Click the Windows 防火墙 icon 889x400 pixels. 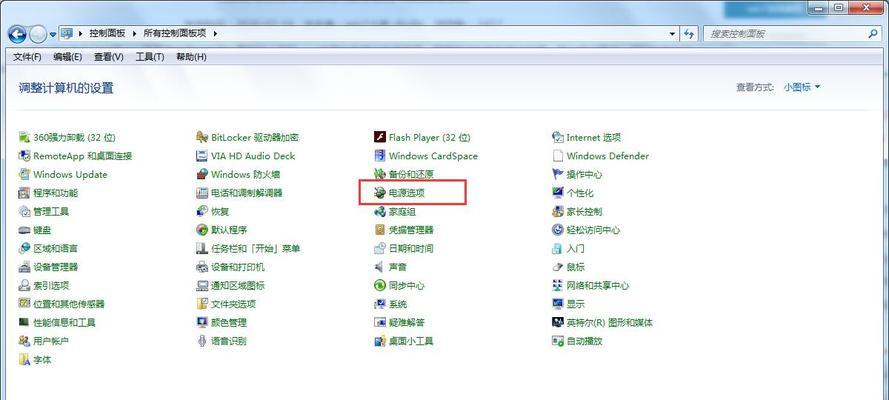click(202, 175)
